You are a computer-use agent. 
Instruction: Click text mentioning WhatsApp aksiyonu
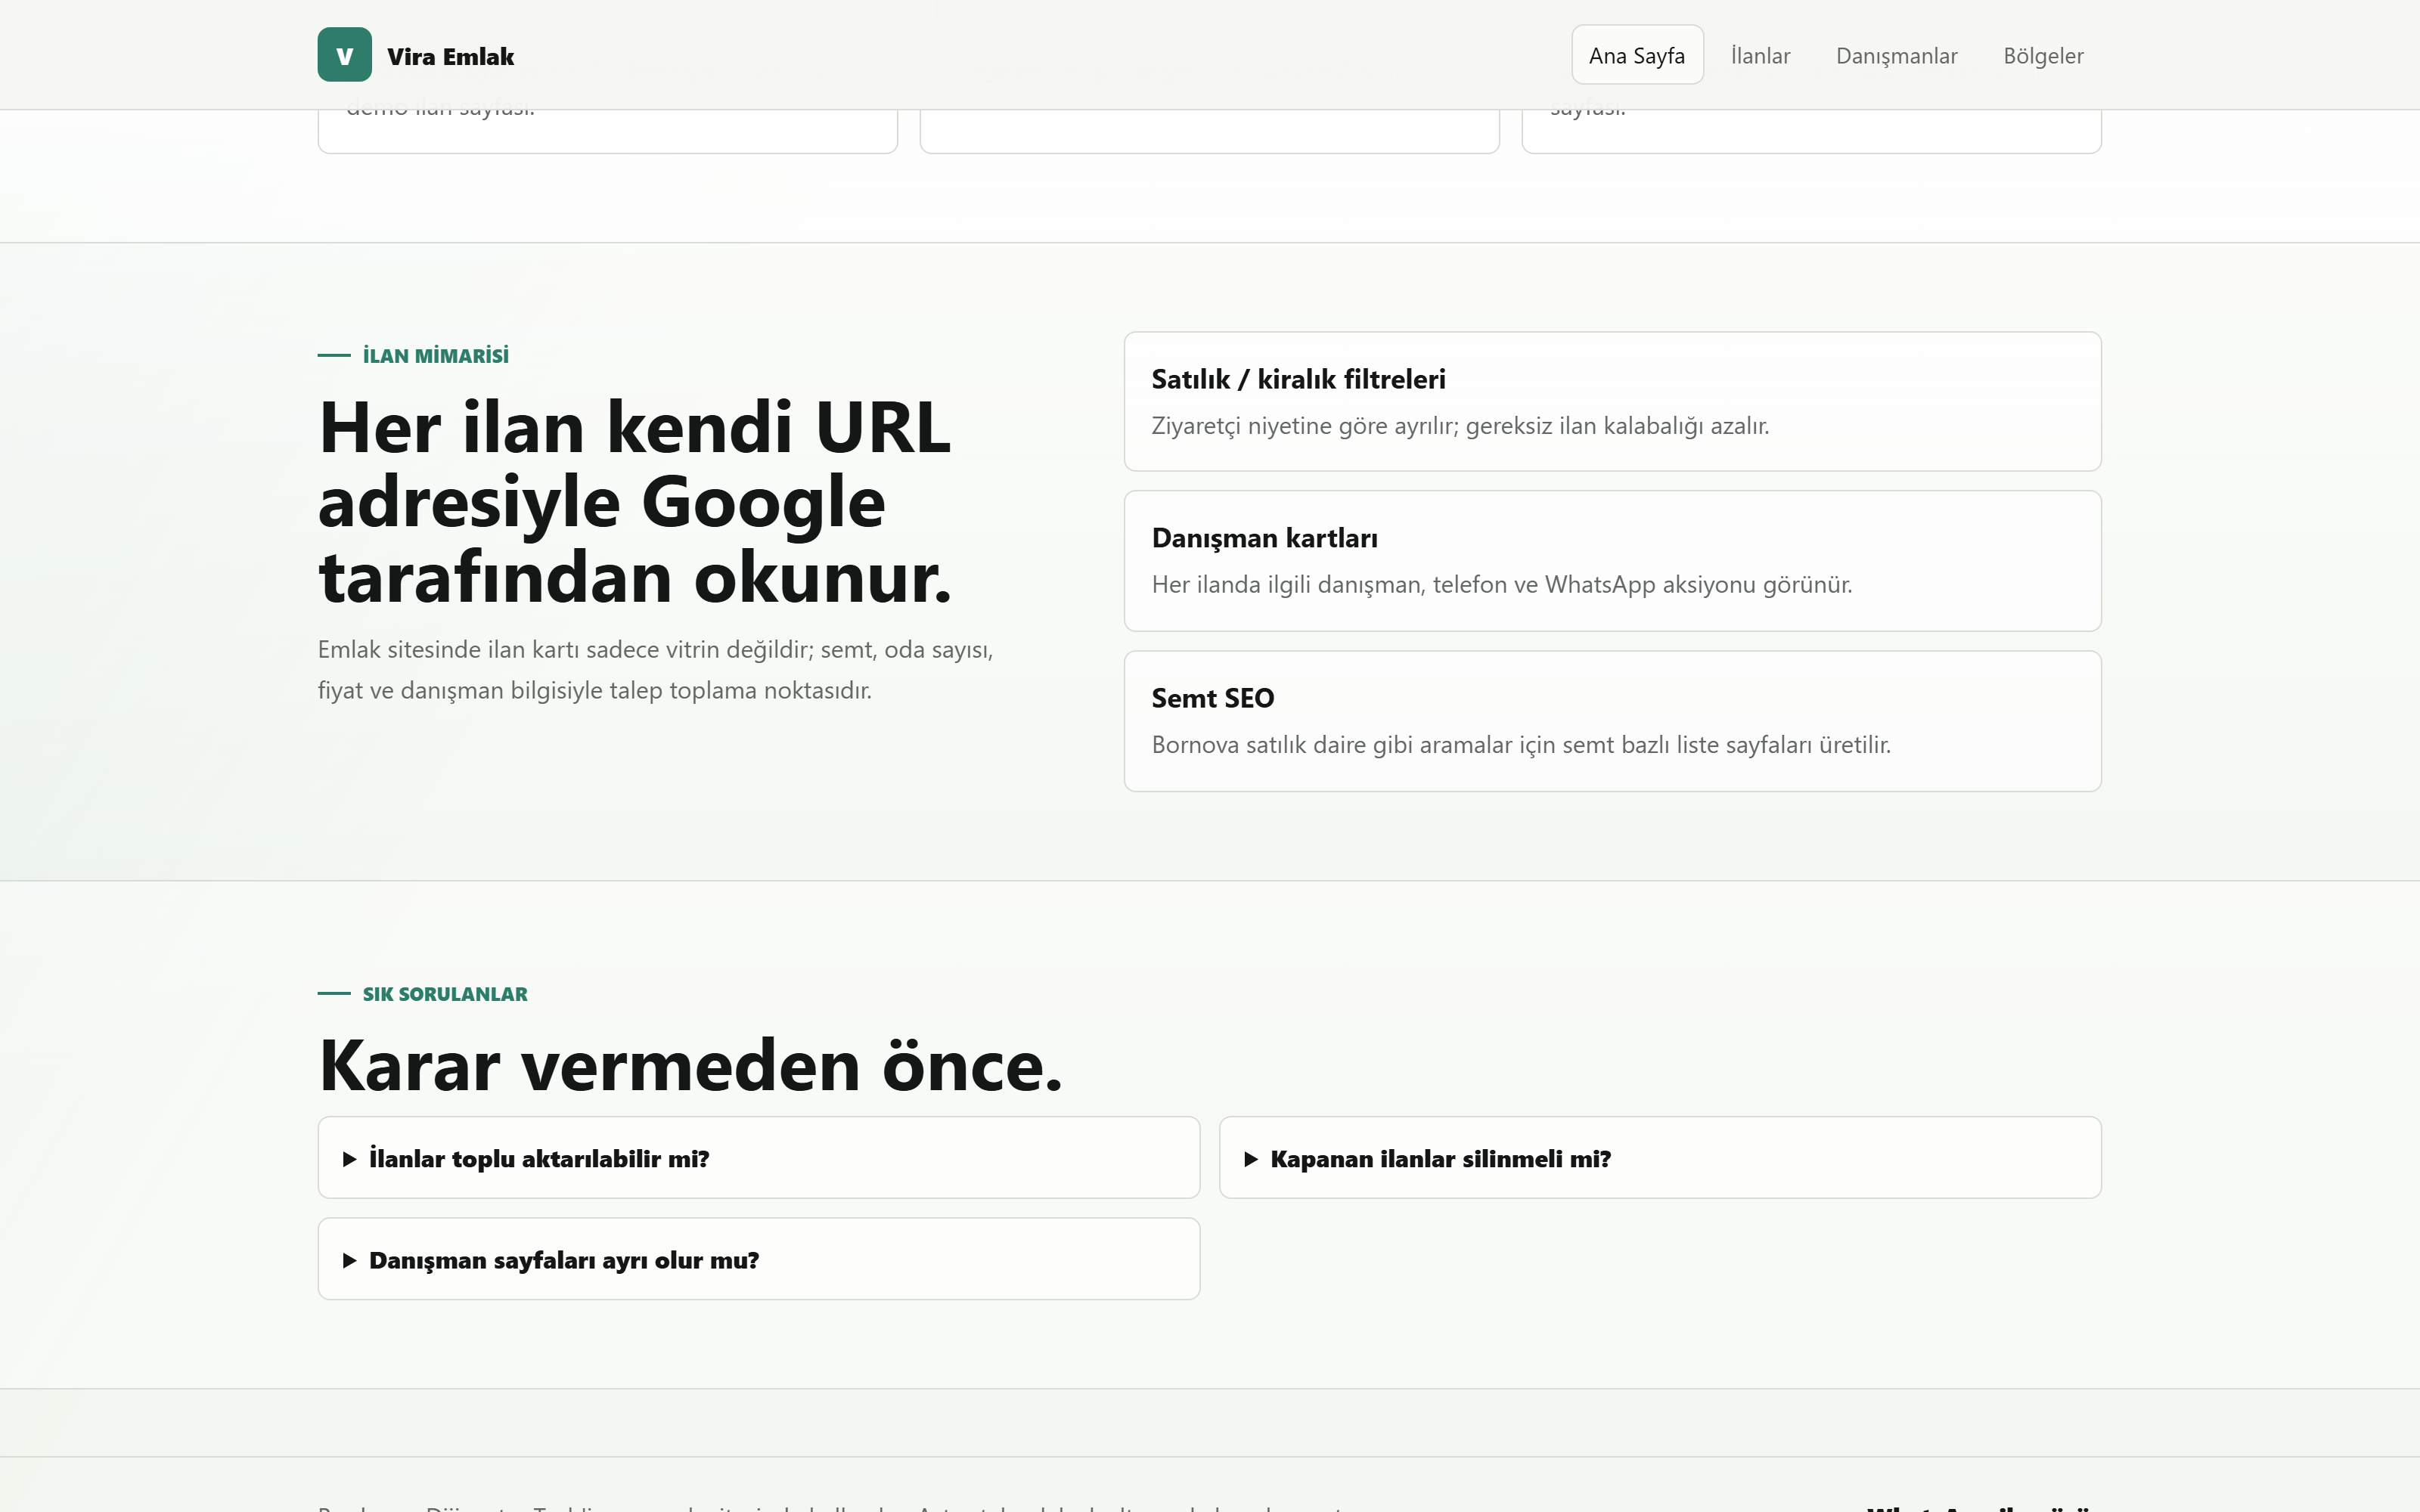(x=1502, y=585)
